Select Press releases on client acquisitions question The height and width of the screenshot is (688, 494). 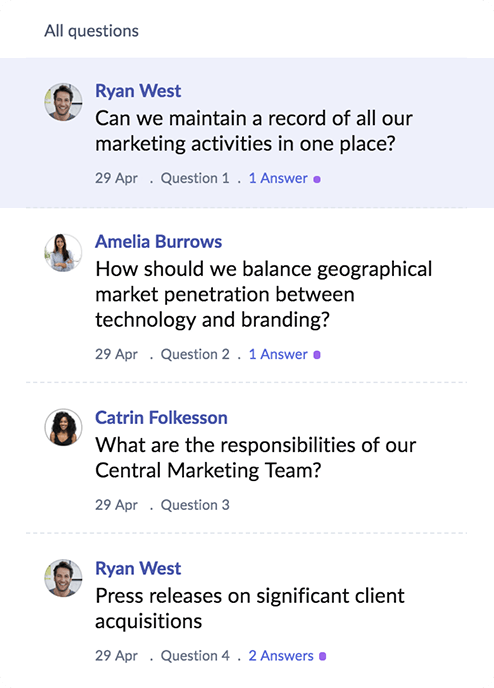tap(250, 608)
